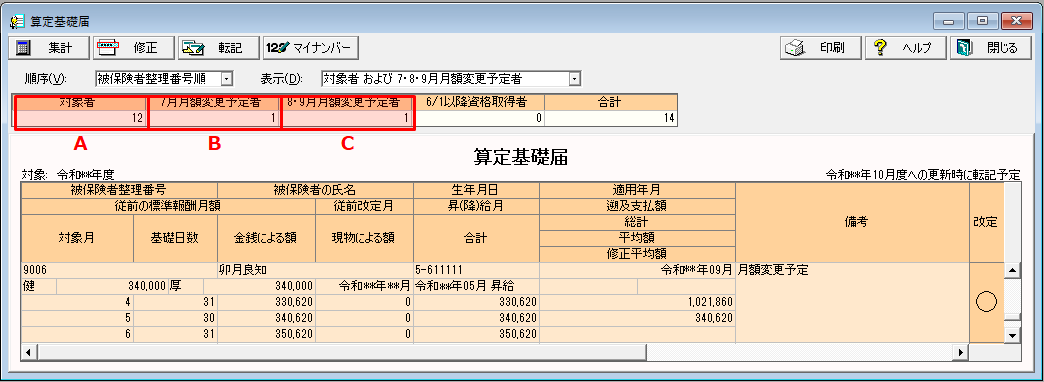
Task: Click the 集計 button label
Action: (x=59, y=49)
